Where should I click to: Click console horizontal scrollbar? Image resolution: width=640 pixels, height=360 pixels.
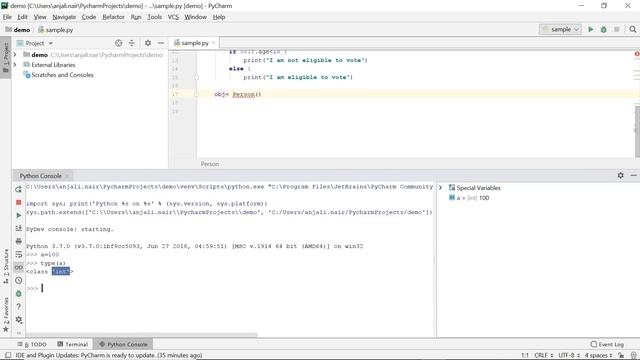click(141, 335)
